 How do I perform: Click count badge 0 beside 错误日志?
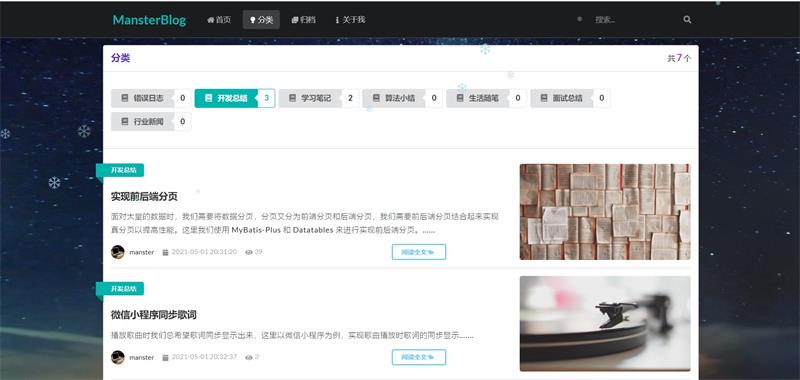(183, 98)
